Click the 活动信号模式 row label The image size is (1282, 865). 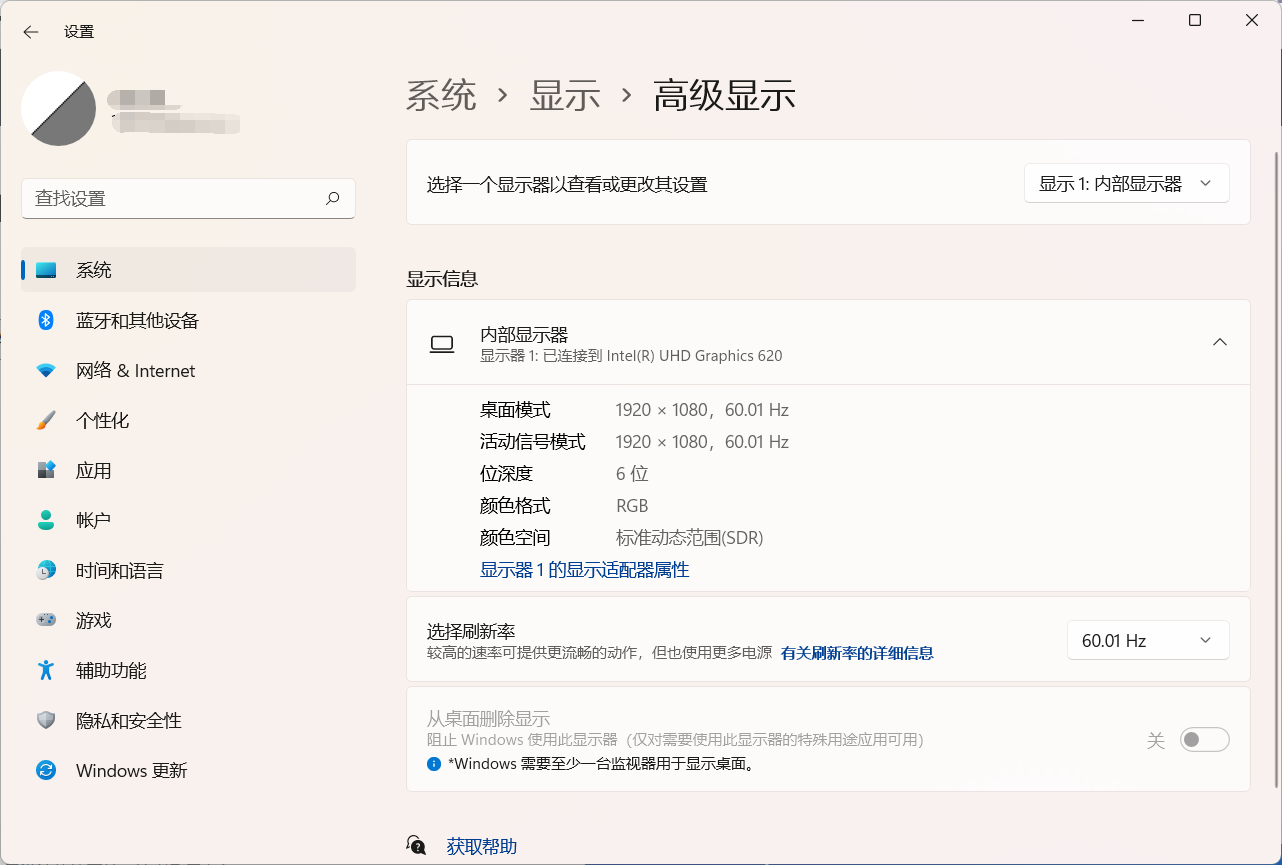coord(532,442)
